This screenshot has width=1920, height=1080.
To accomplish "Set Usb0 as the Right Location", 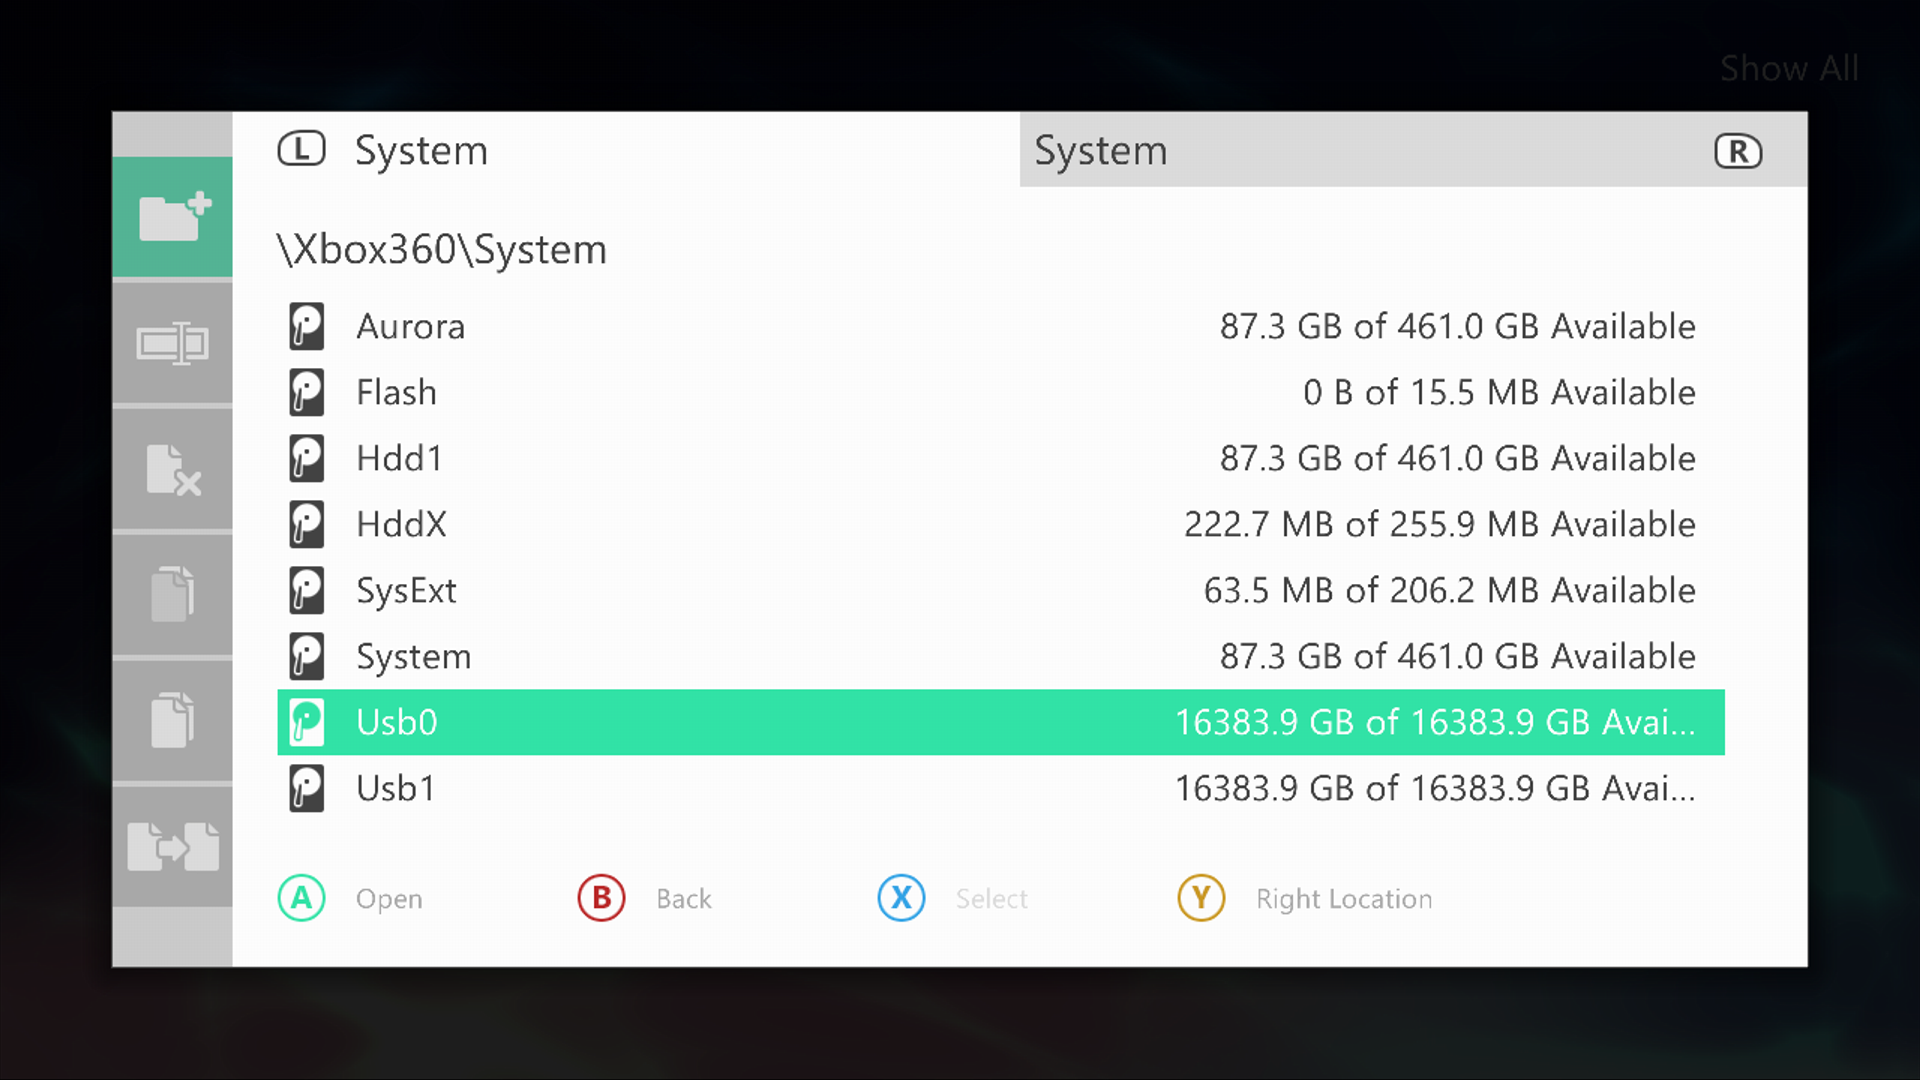I will coord(1200,898).
